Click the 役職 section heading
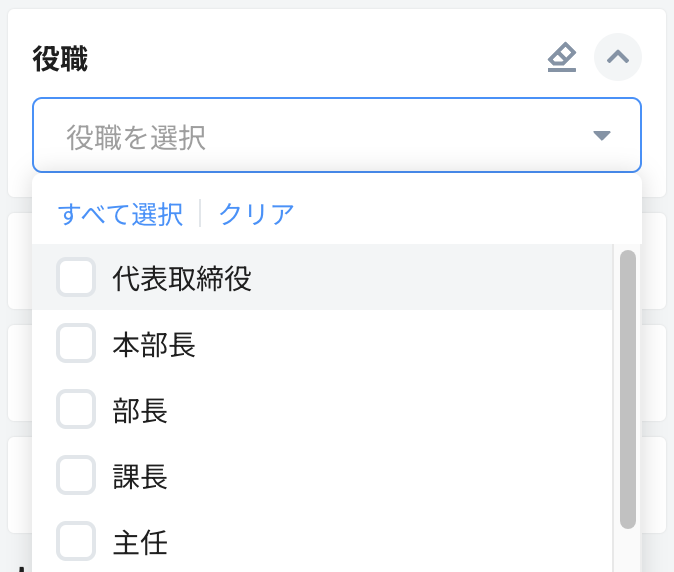This screenshot has height=572, width=674. tap(61, 59)
